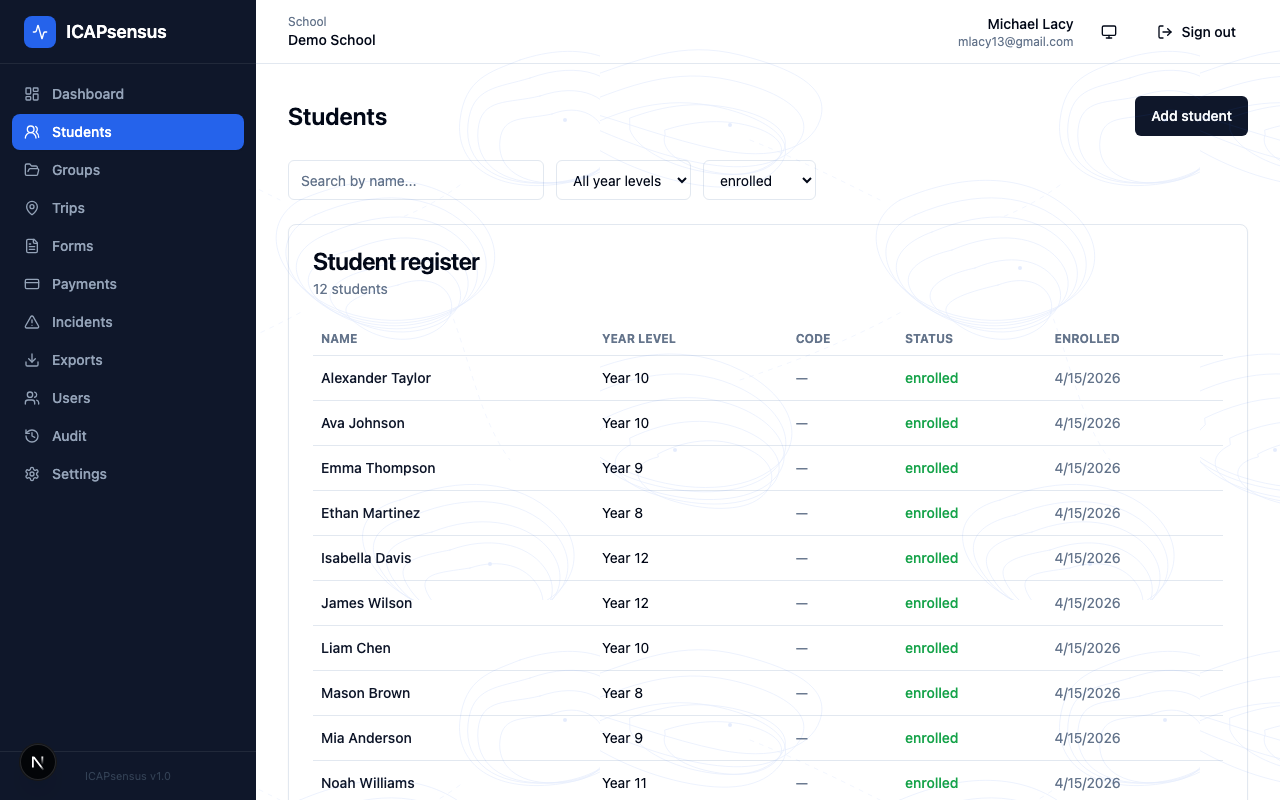The width and height of the screenshot is (1280, 800).
Task: Click the Dashboard grid icon in sidebar
Action: tap(32, 93)
